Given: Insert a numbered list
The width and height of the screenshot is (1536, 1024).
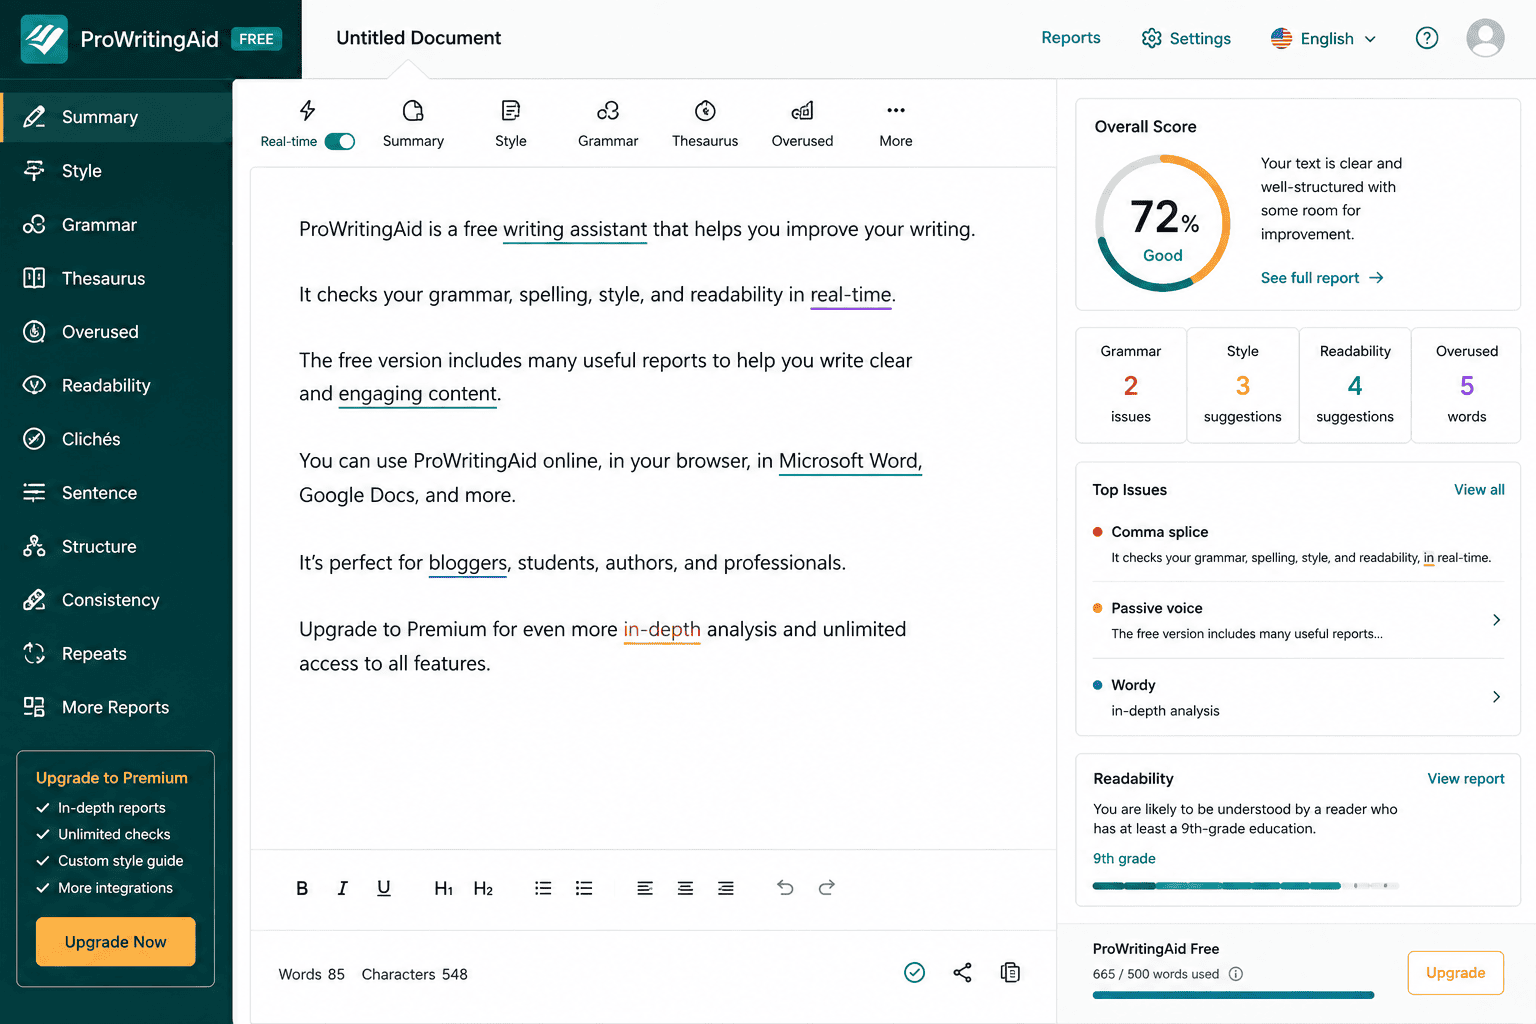Looking at the screenshot, I should pyautogui.click(x=584, y=888).
